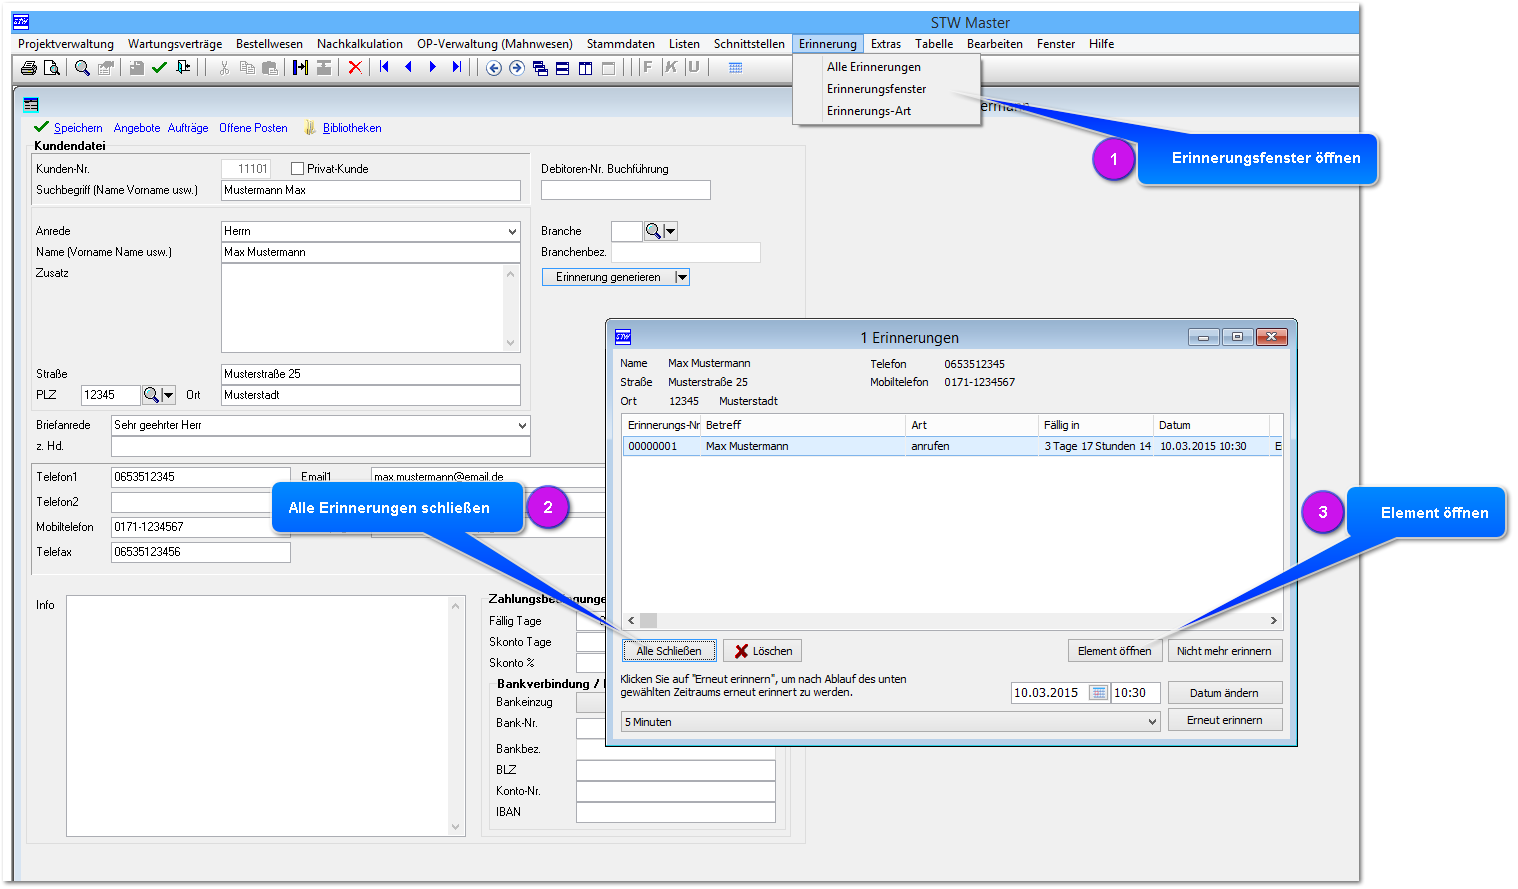This screenshot has width=1518, height=889.
Task: Click the cascade windows toolbar icon
Action: pyautogui.click(x=540, y=68)
